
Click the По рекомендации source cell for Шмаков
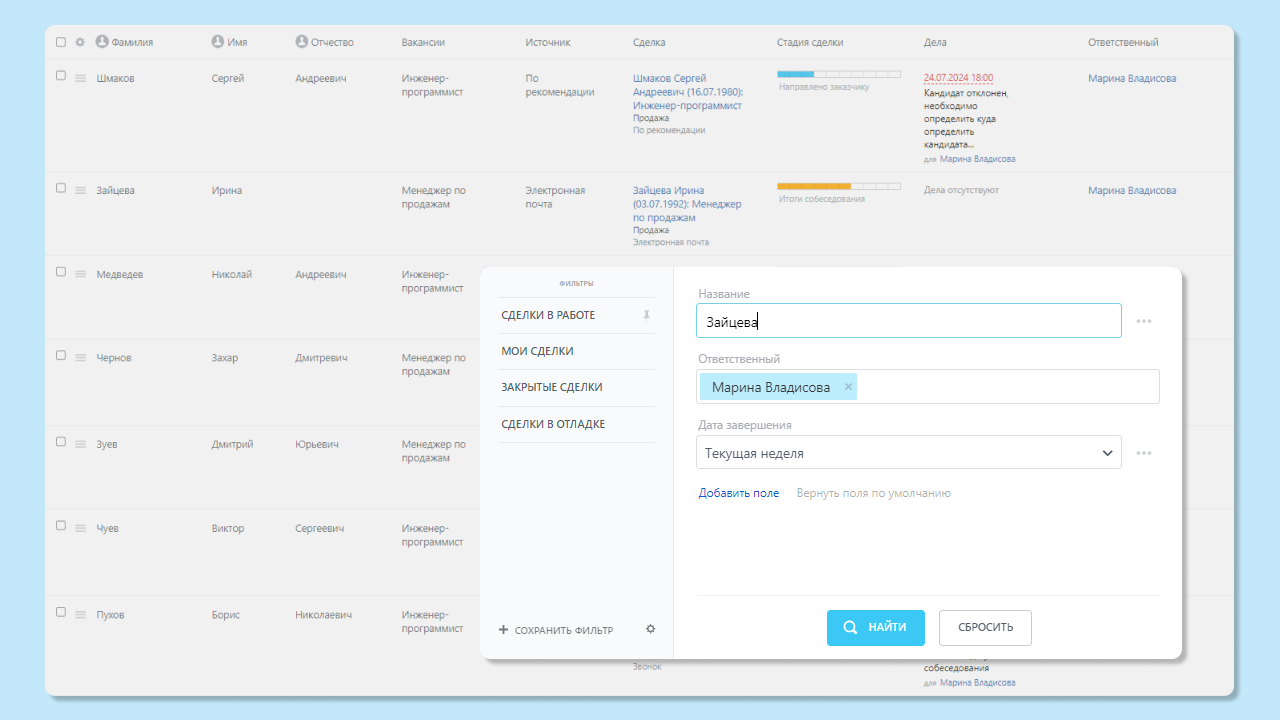tap(560, 85)
